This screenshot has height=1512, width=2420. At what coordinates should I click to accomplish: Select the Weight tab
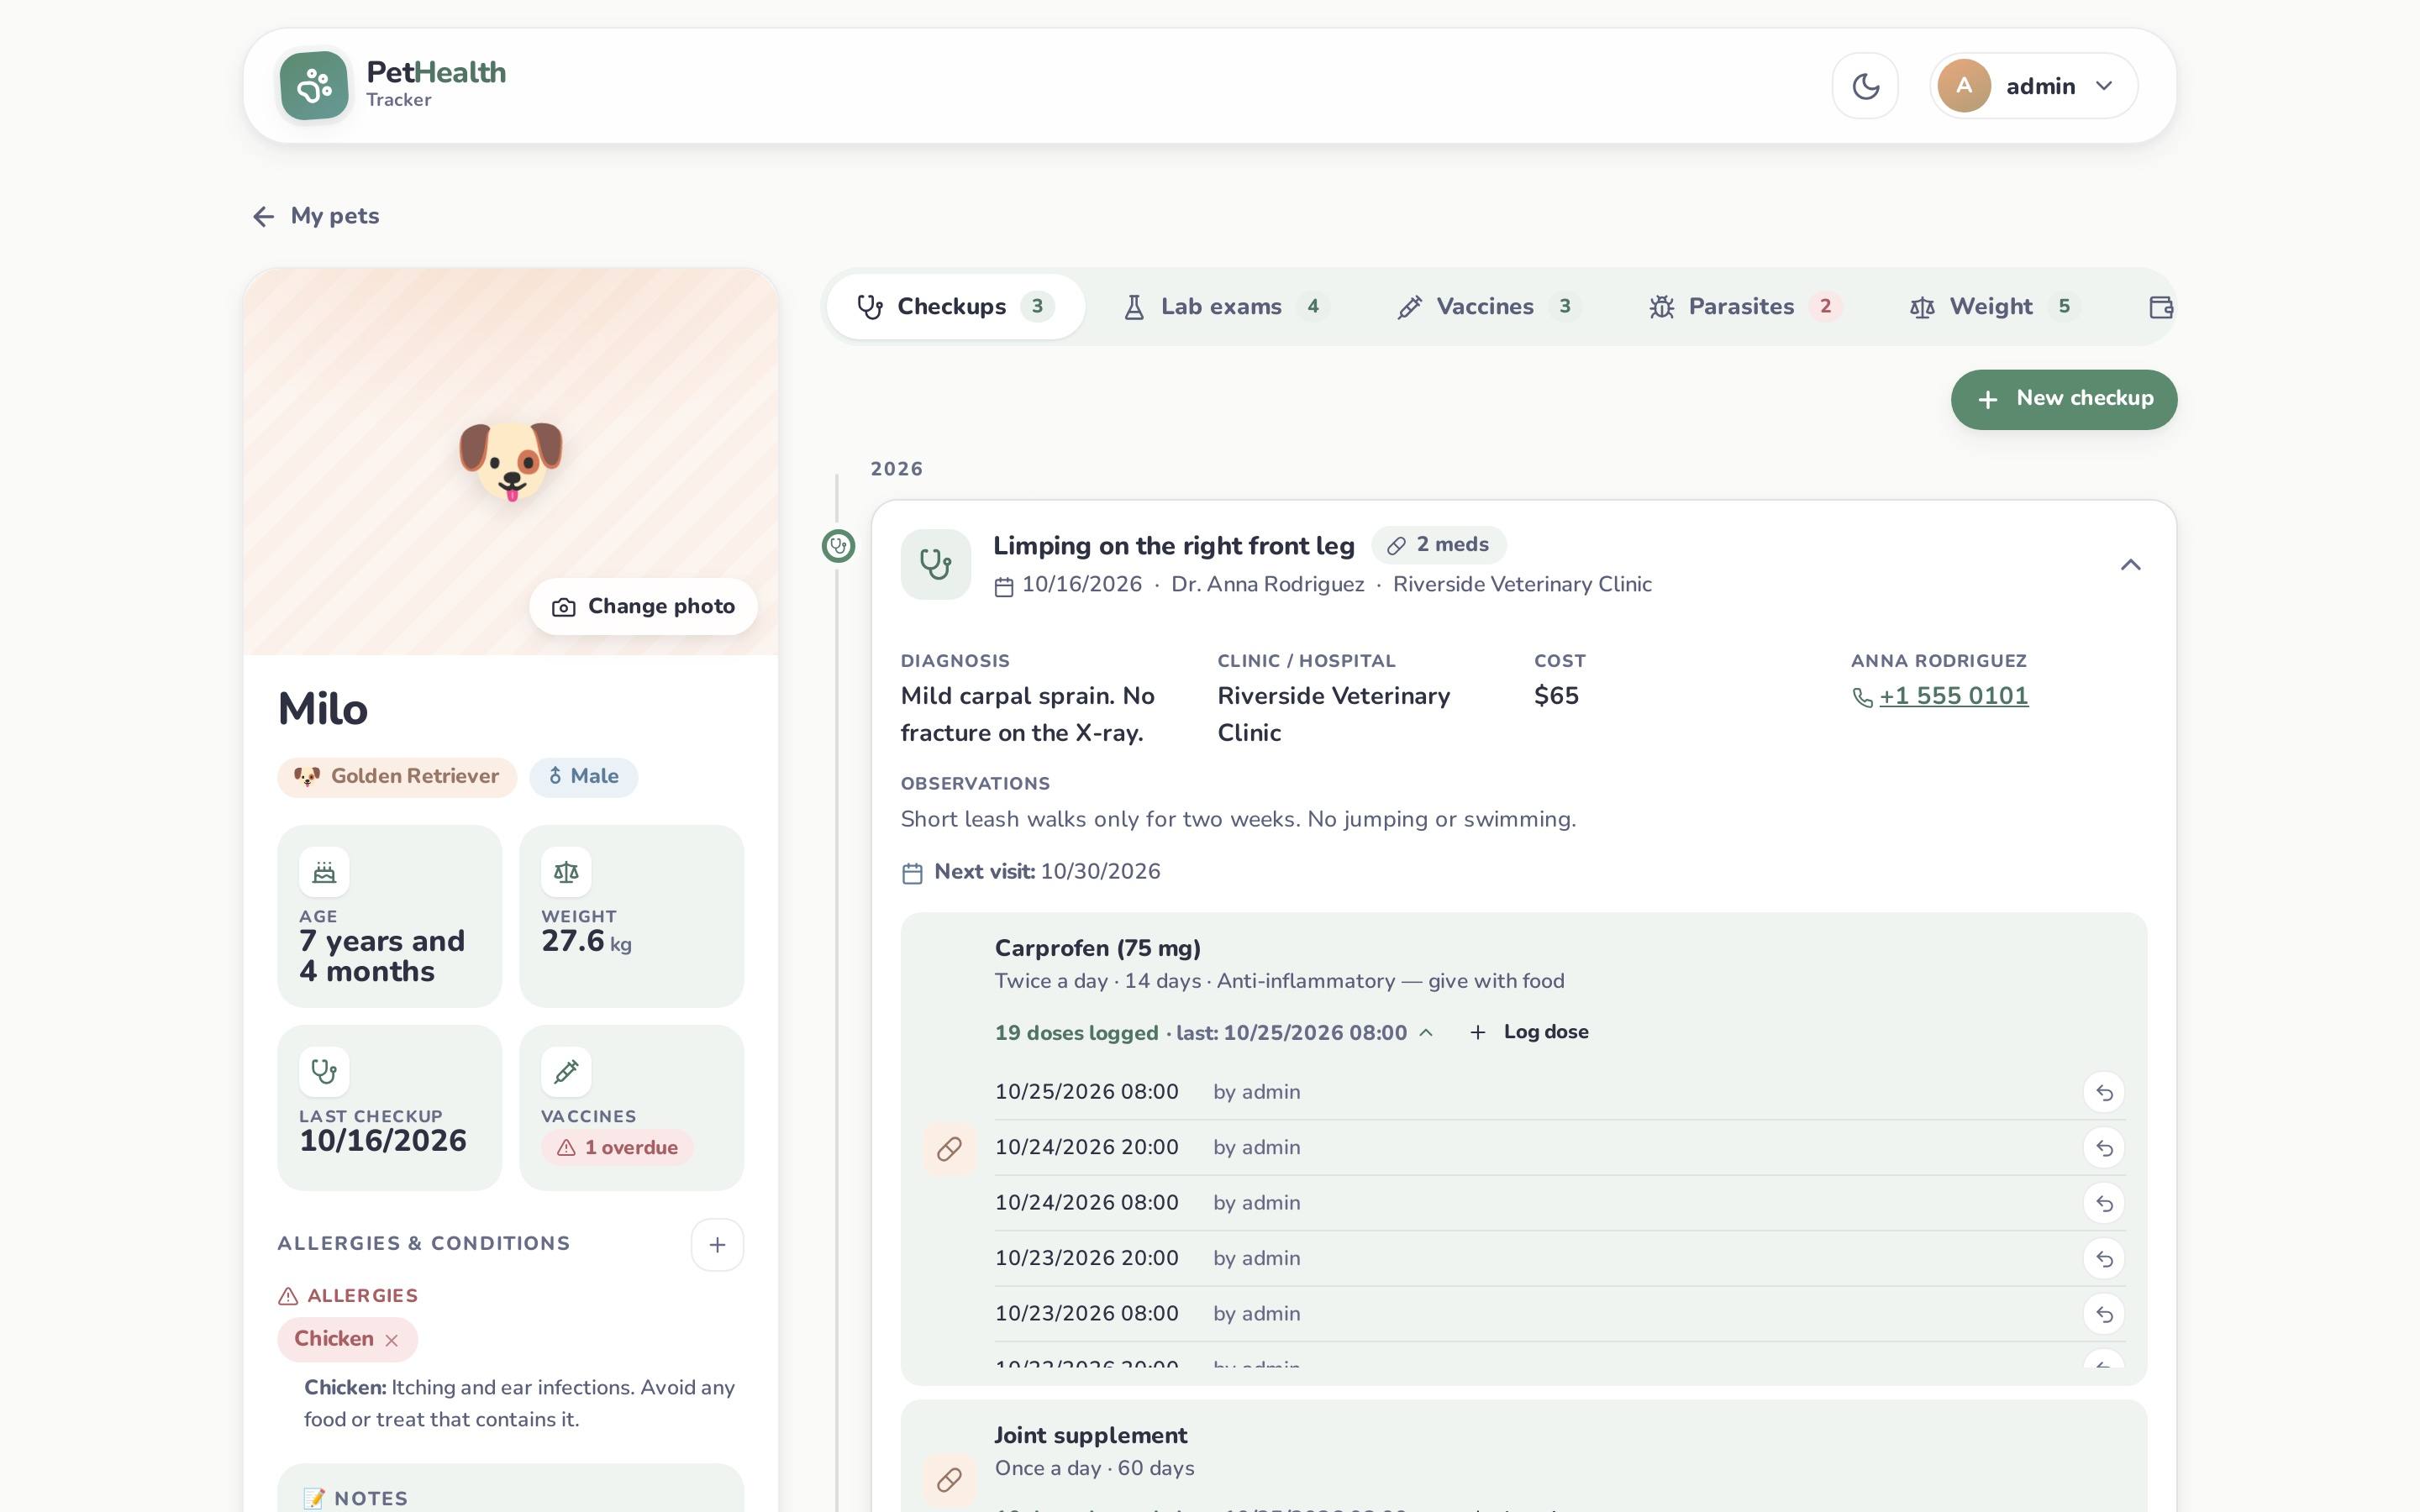1994,307
